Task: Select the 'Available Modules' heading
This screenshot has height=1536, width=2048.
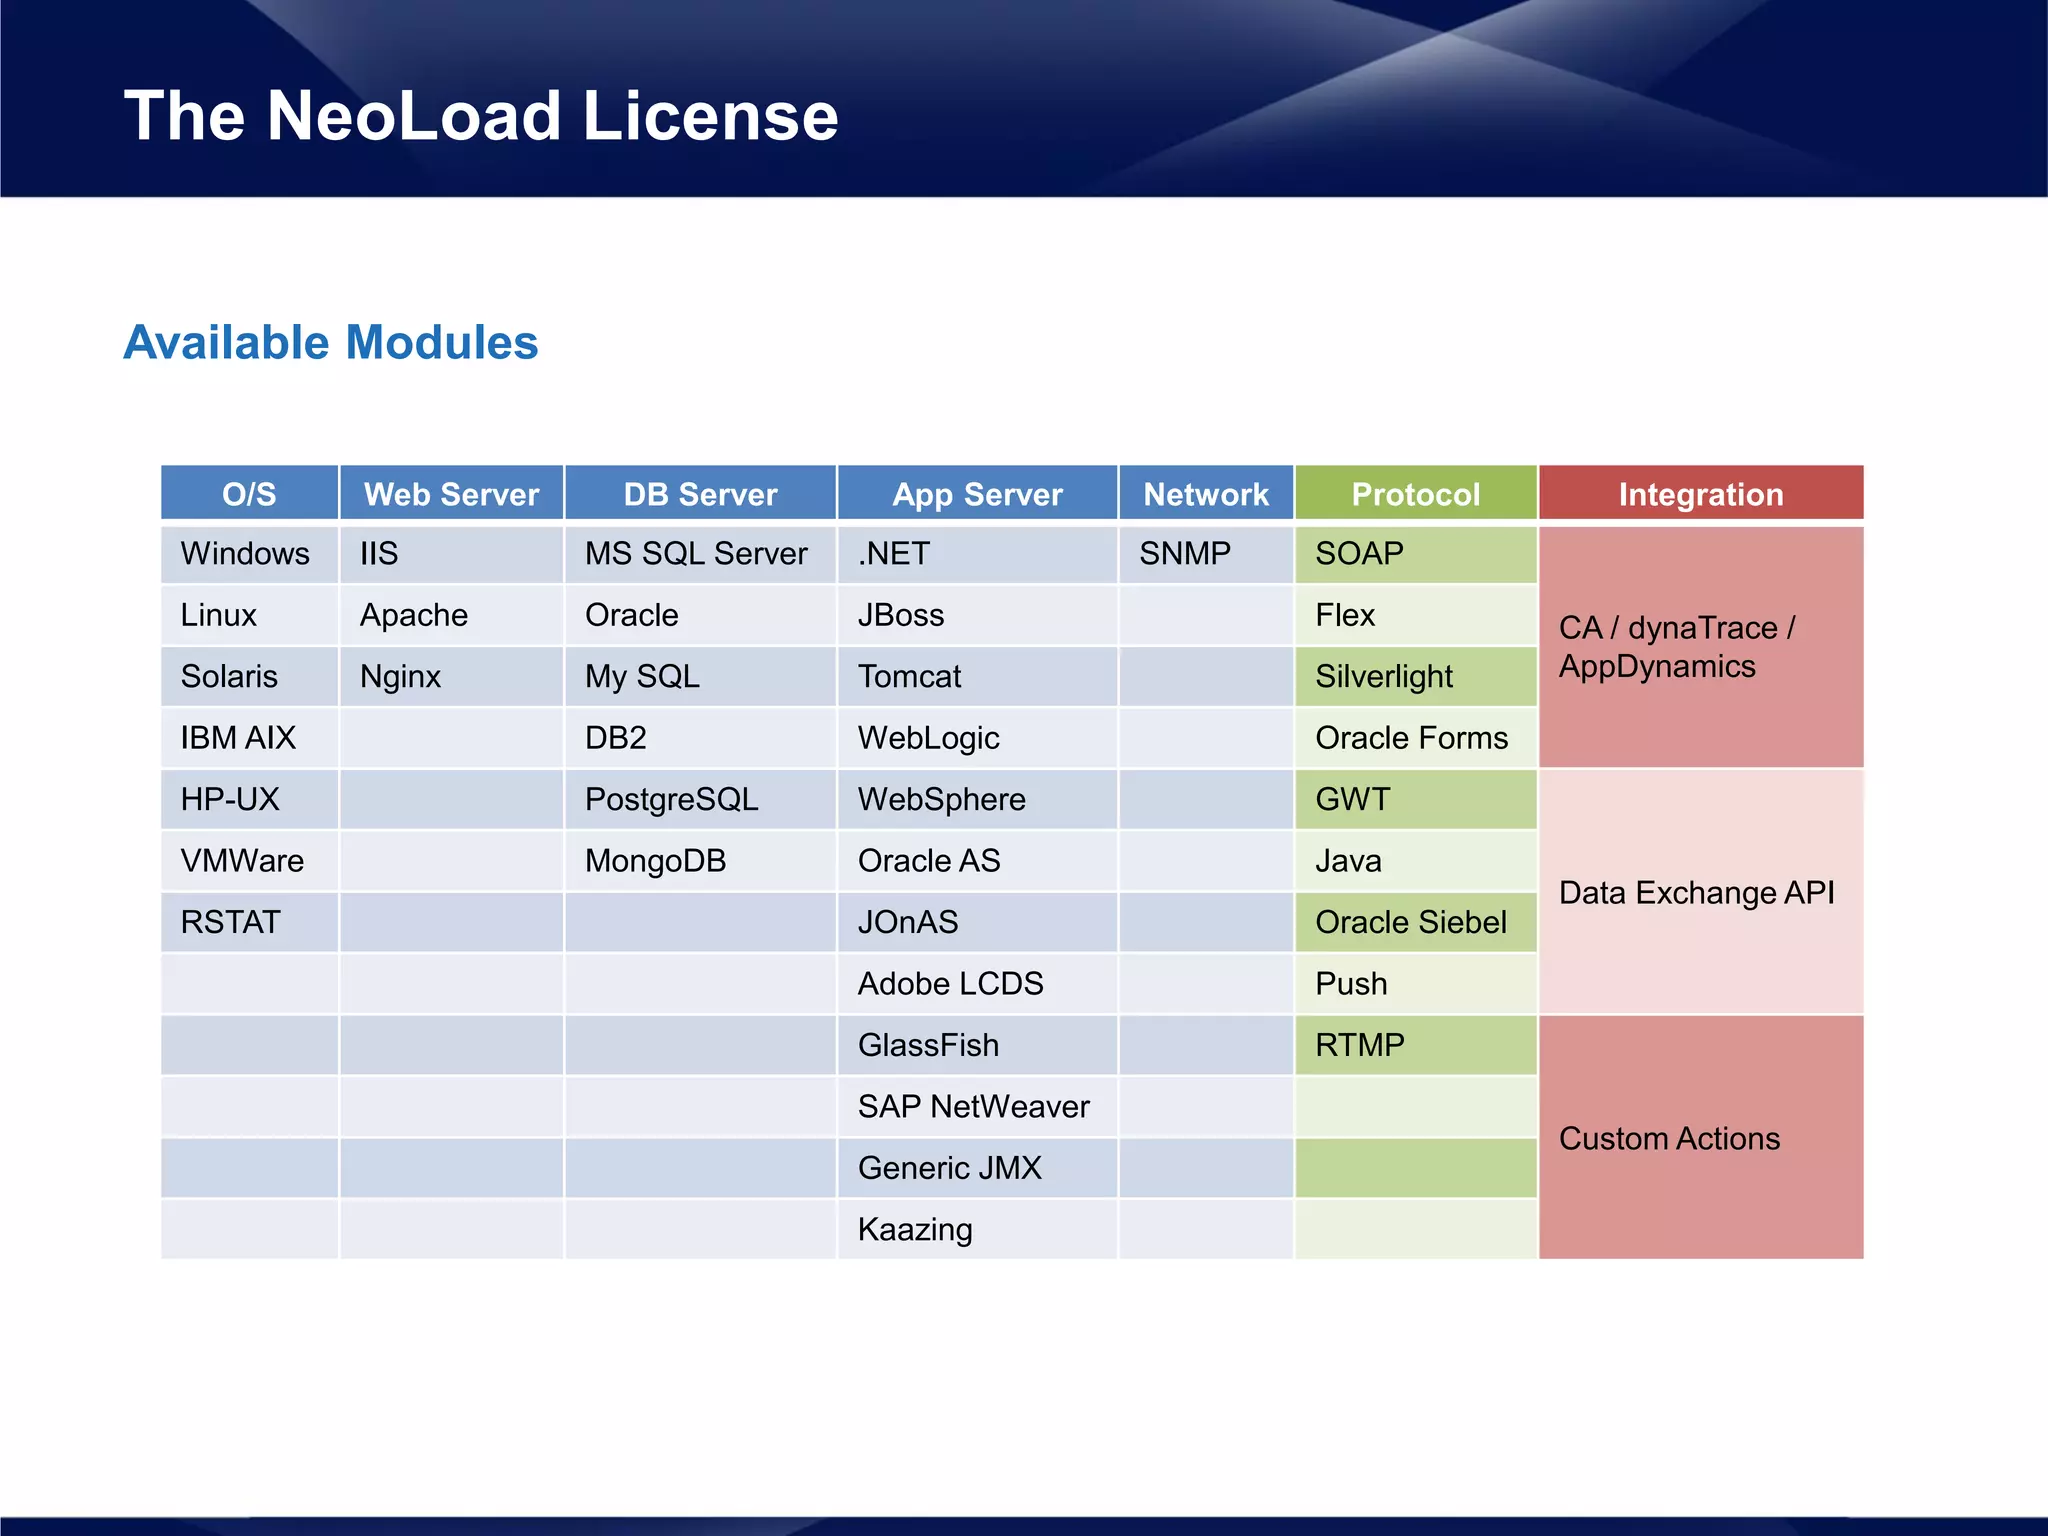Action: (x=331, y=343)
